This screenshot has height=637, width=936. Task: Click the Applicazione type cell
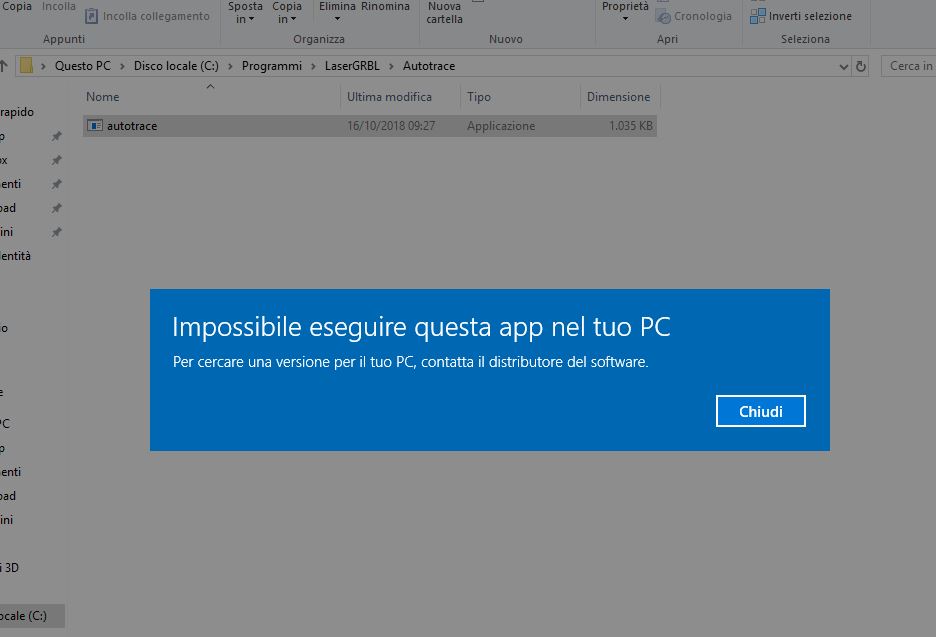[x=501, y=126]
